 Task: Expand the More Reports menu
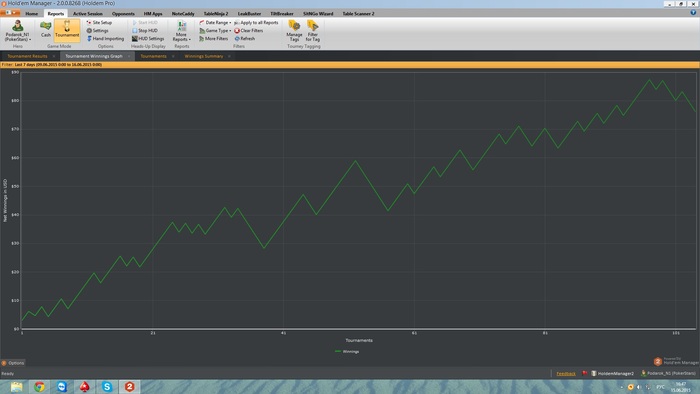click(x=181, y=31)
